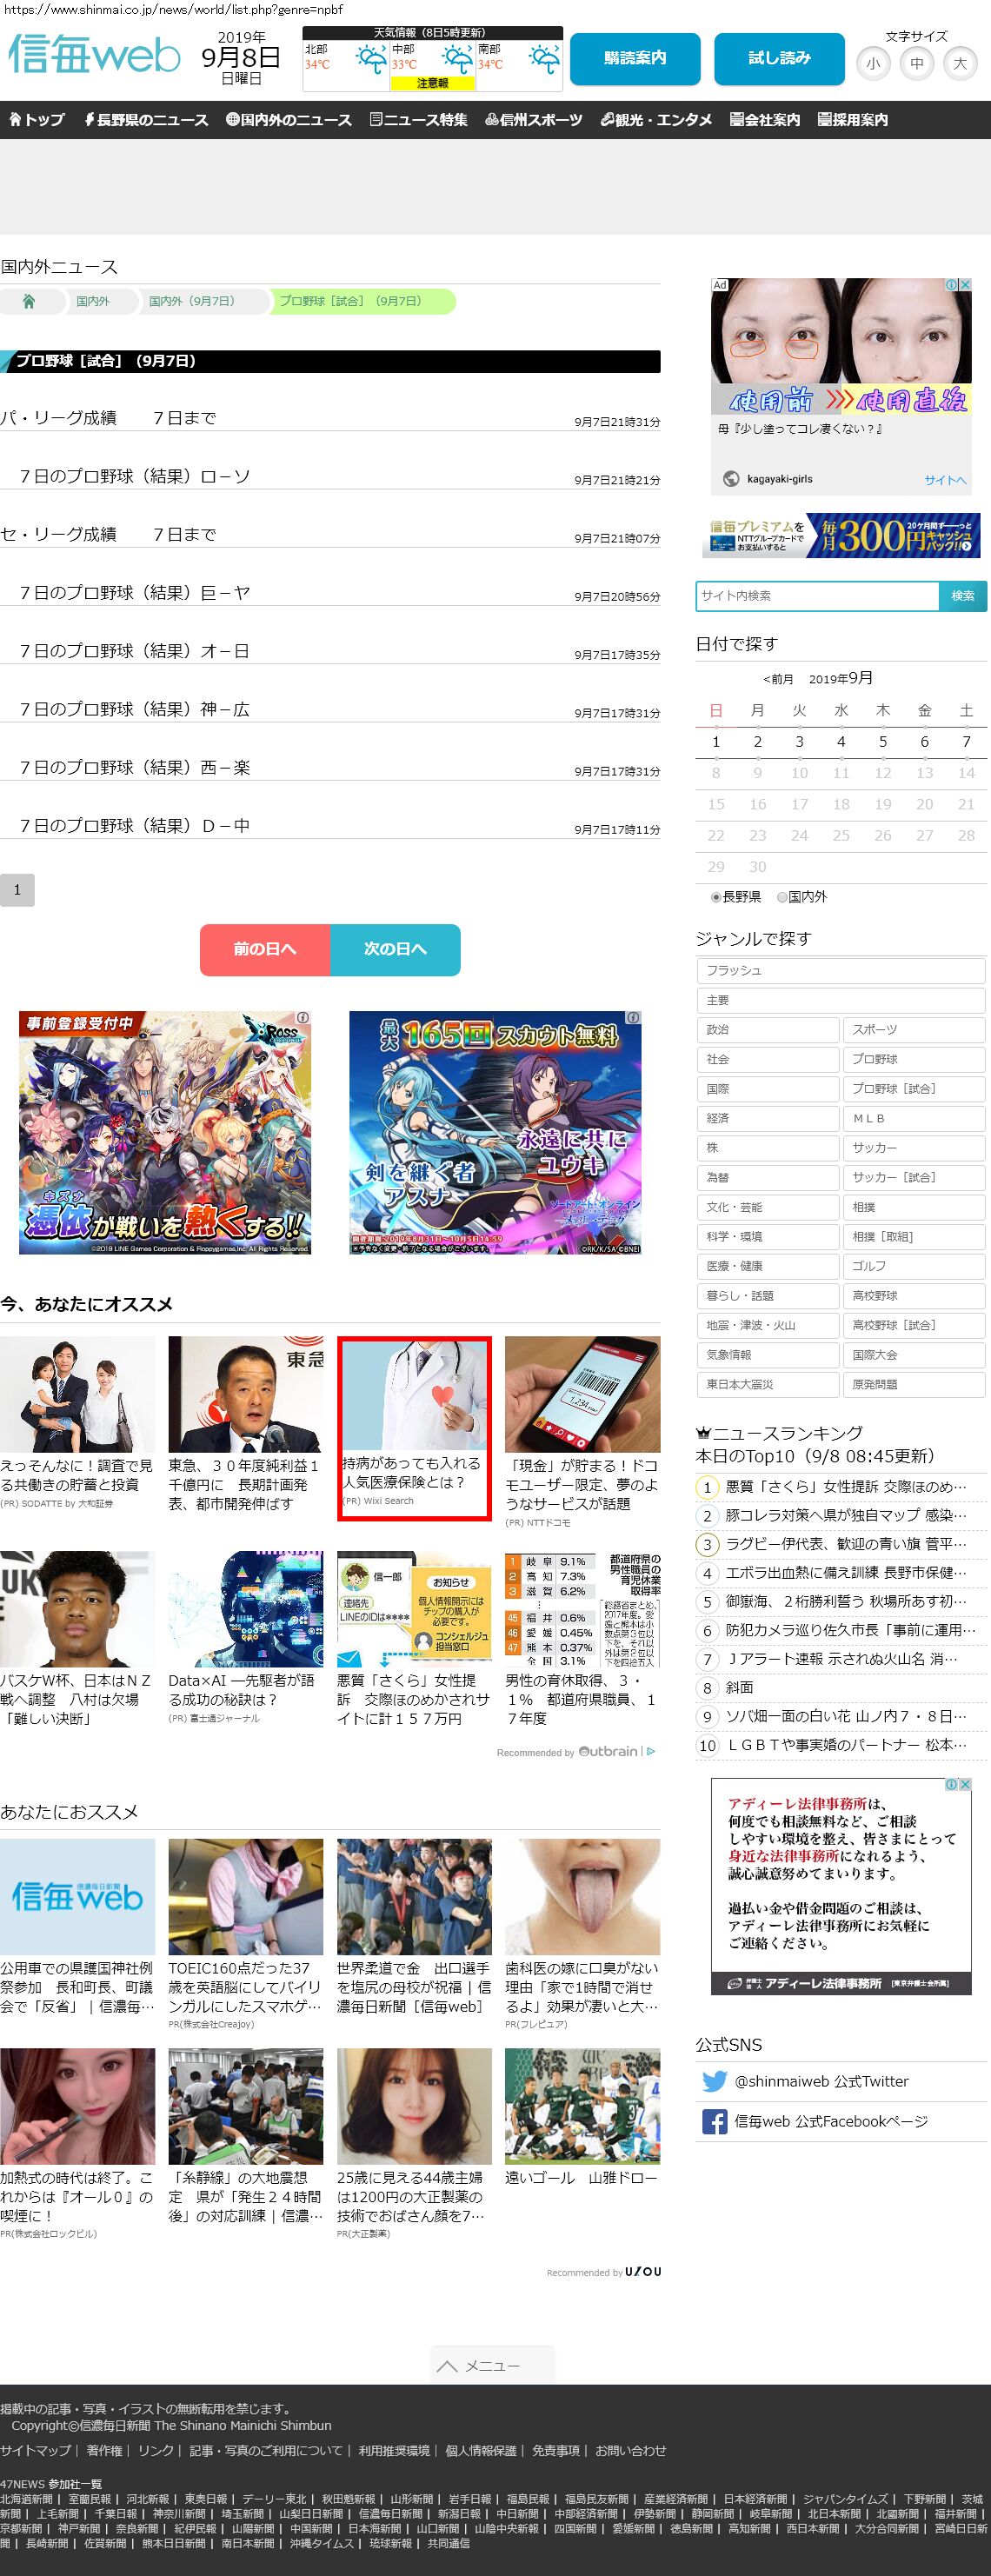991x2576 pixels.
Task: Open the home icon breadcrumb
Action: [x=29, y=301]
